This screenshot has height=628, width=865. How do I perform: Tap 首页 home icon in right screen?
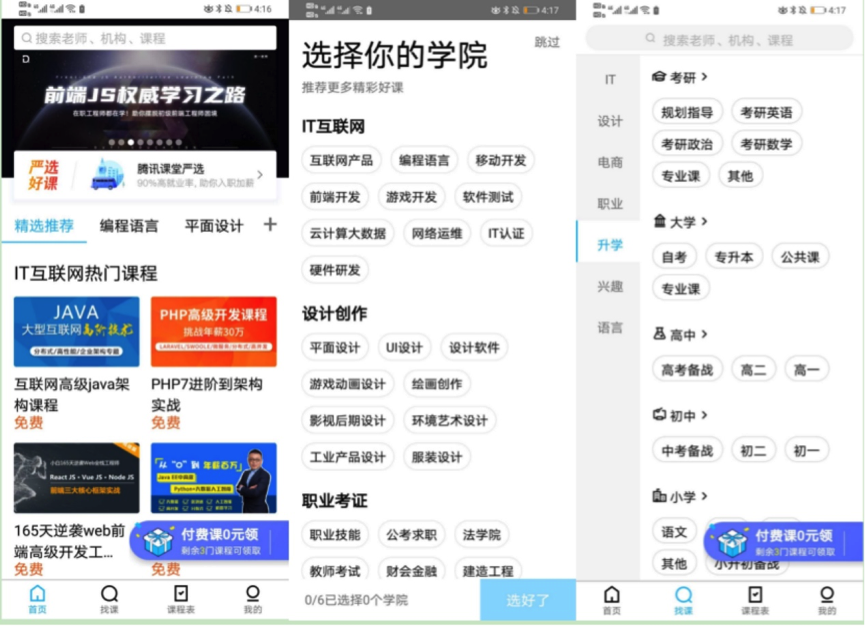[611, 600]
